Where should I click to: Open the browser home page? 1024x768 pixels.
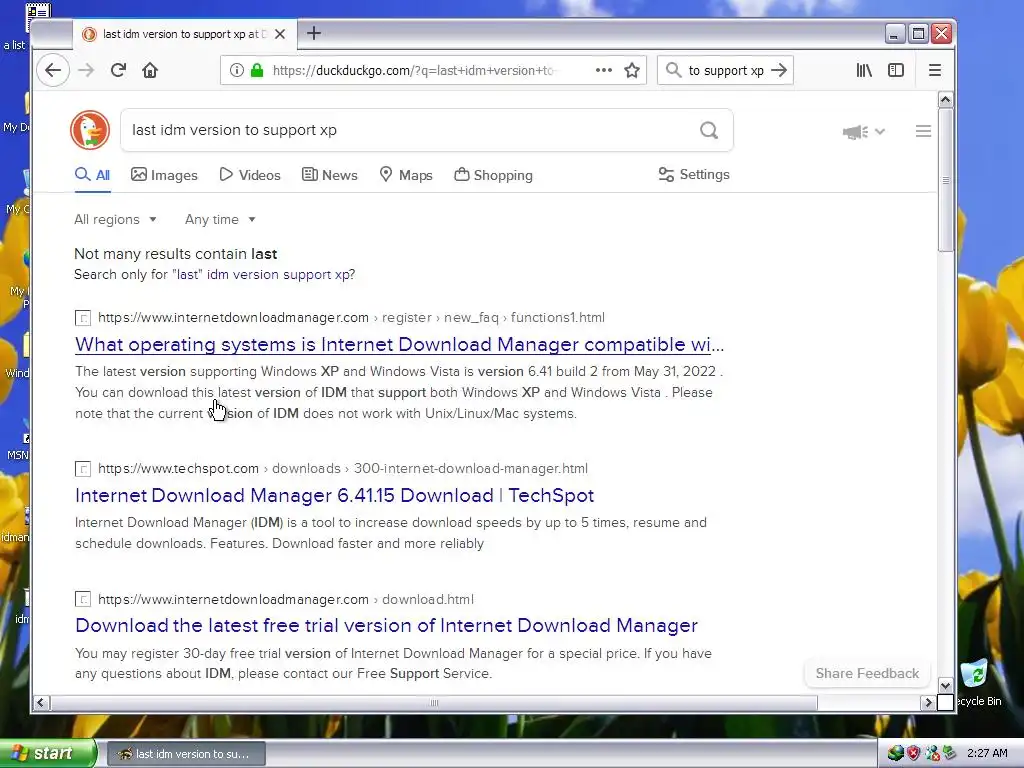150,71
